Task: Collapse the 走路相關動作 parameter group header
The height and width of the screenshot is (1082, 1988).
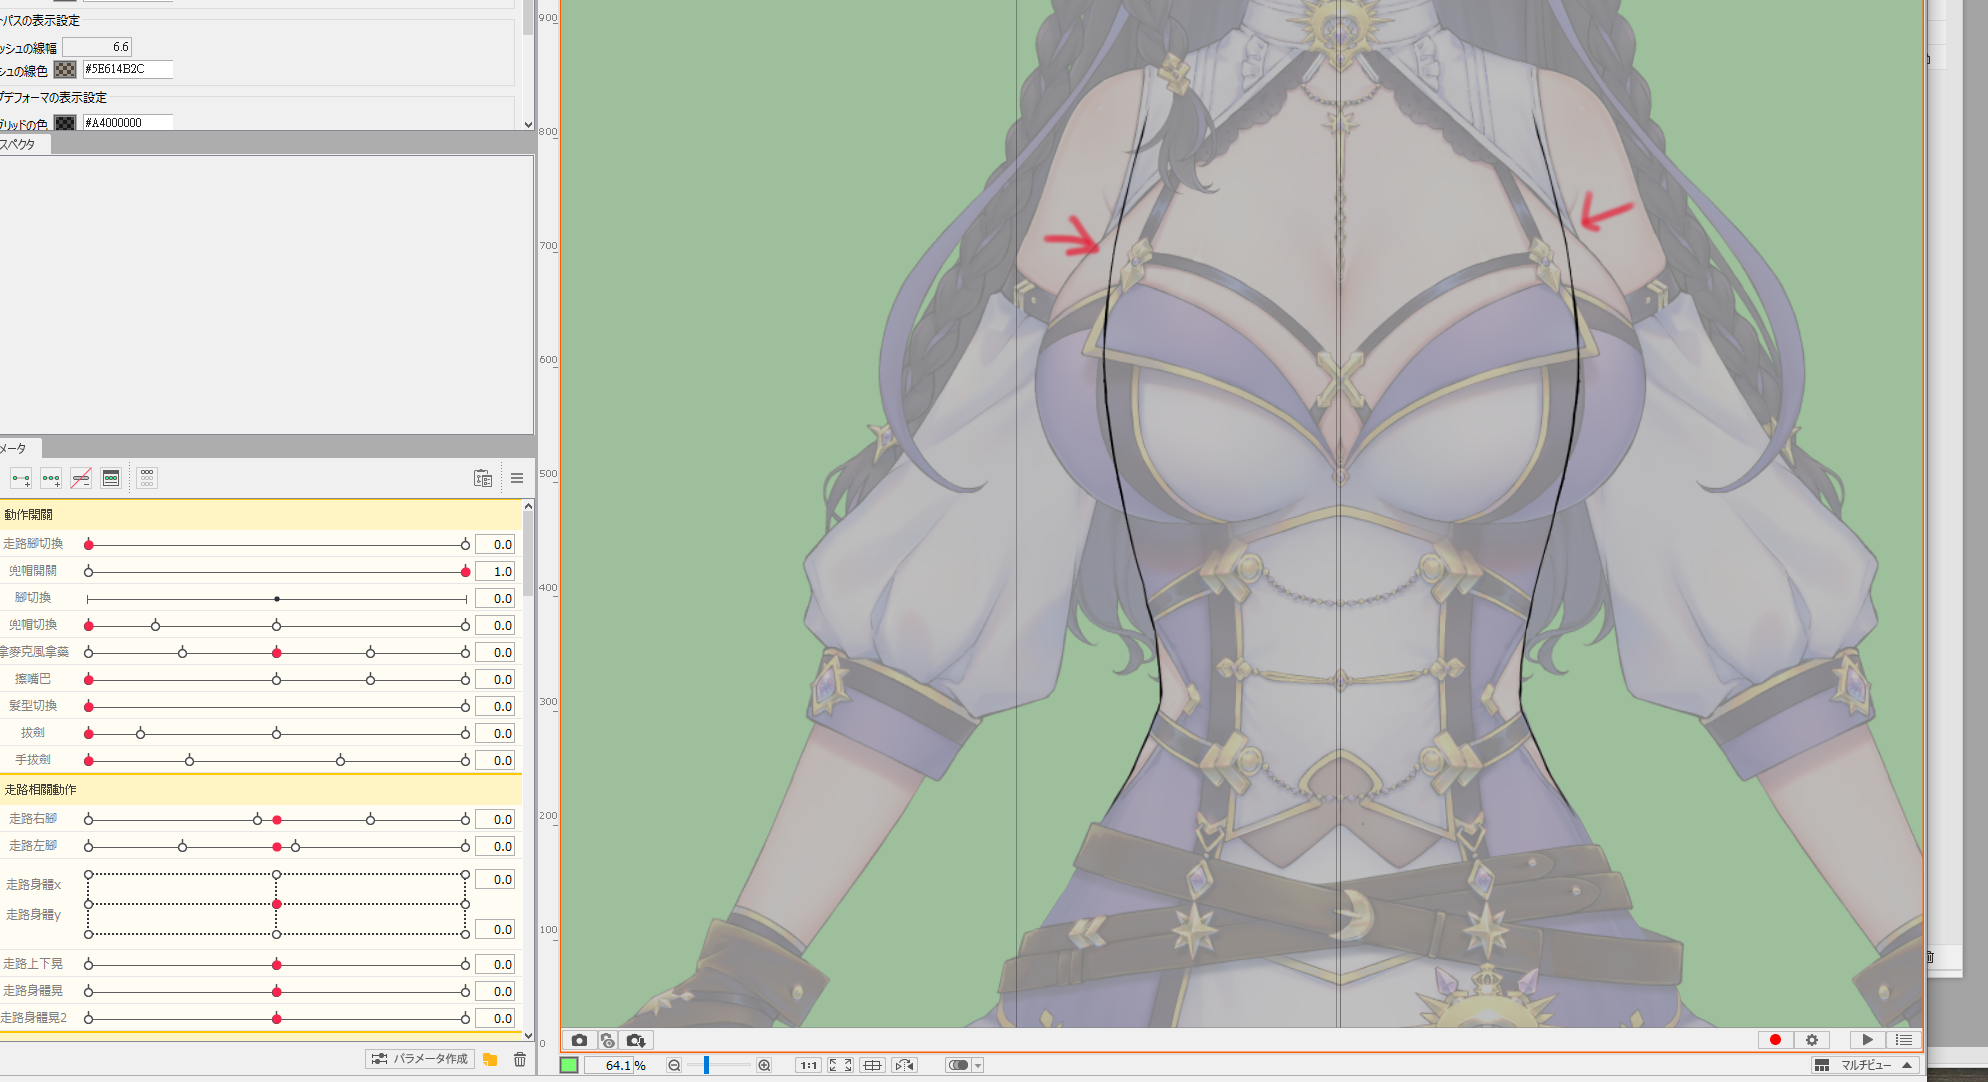Action: coord(260,790)
